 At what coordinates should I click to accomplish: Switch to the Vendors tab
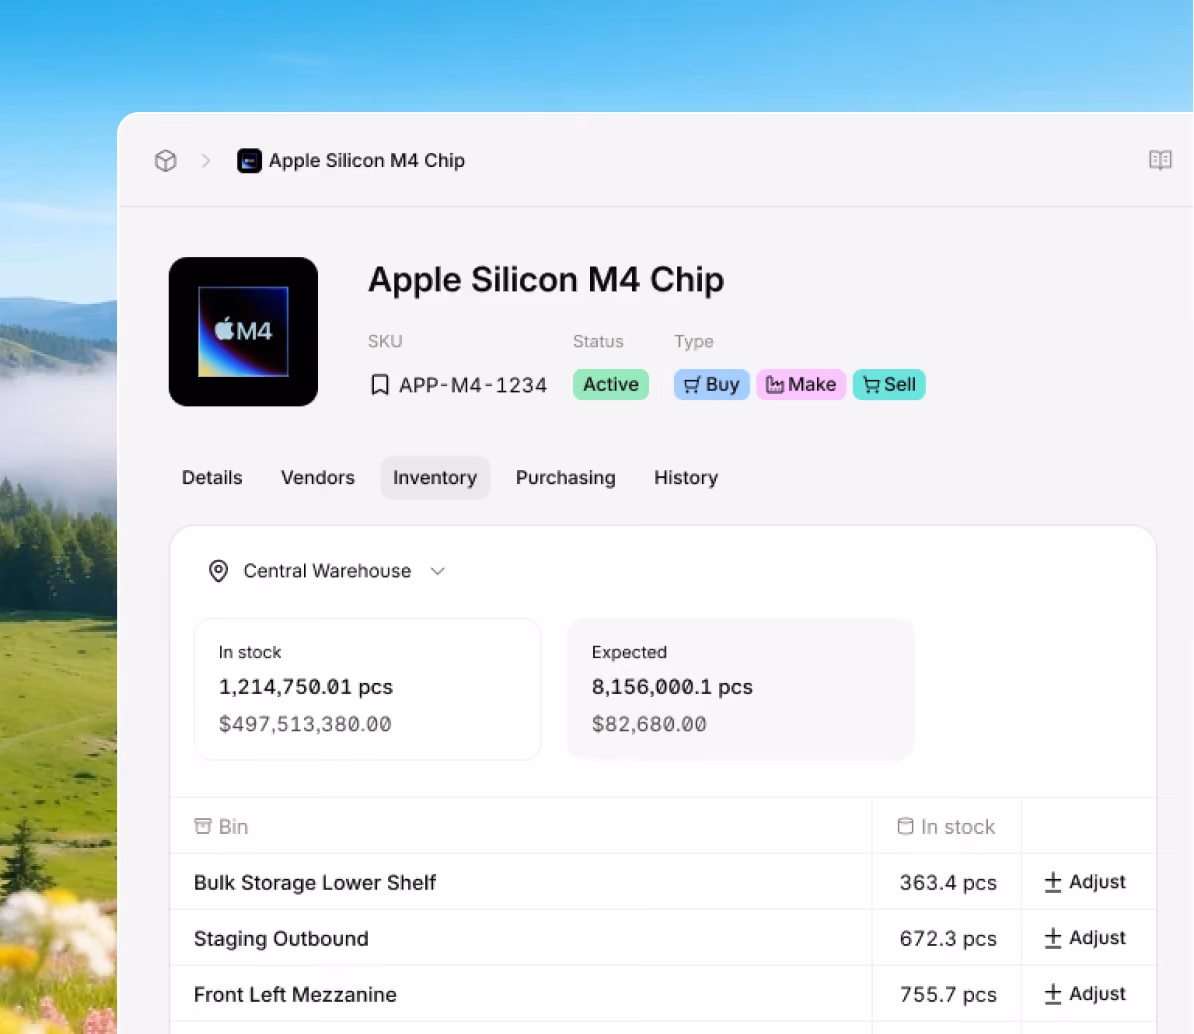318,477
